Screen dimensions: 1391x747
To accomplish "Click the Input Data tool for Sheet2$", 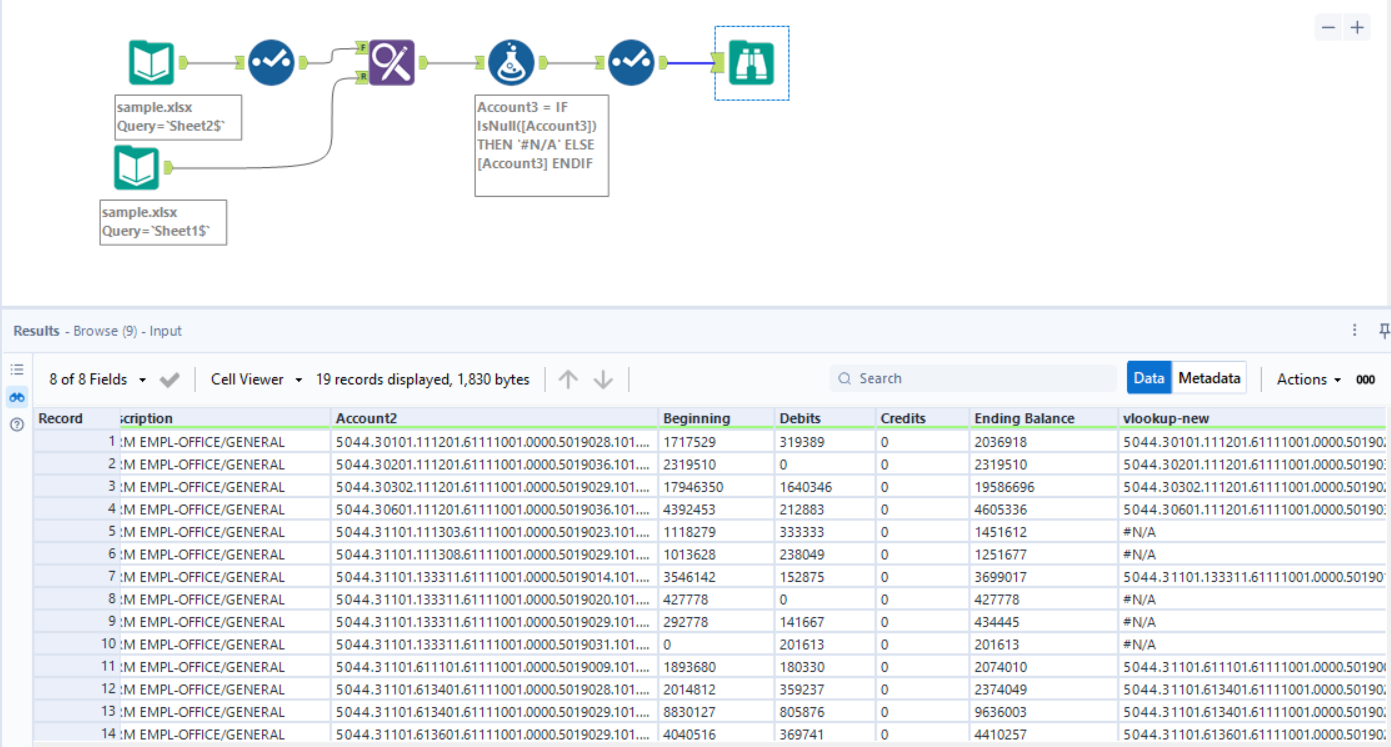I will point(151,61).
